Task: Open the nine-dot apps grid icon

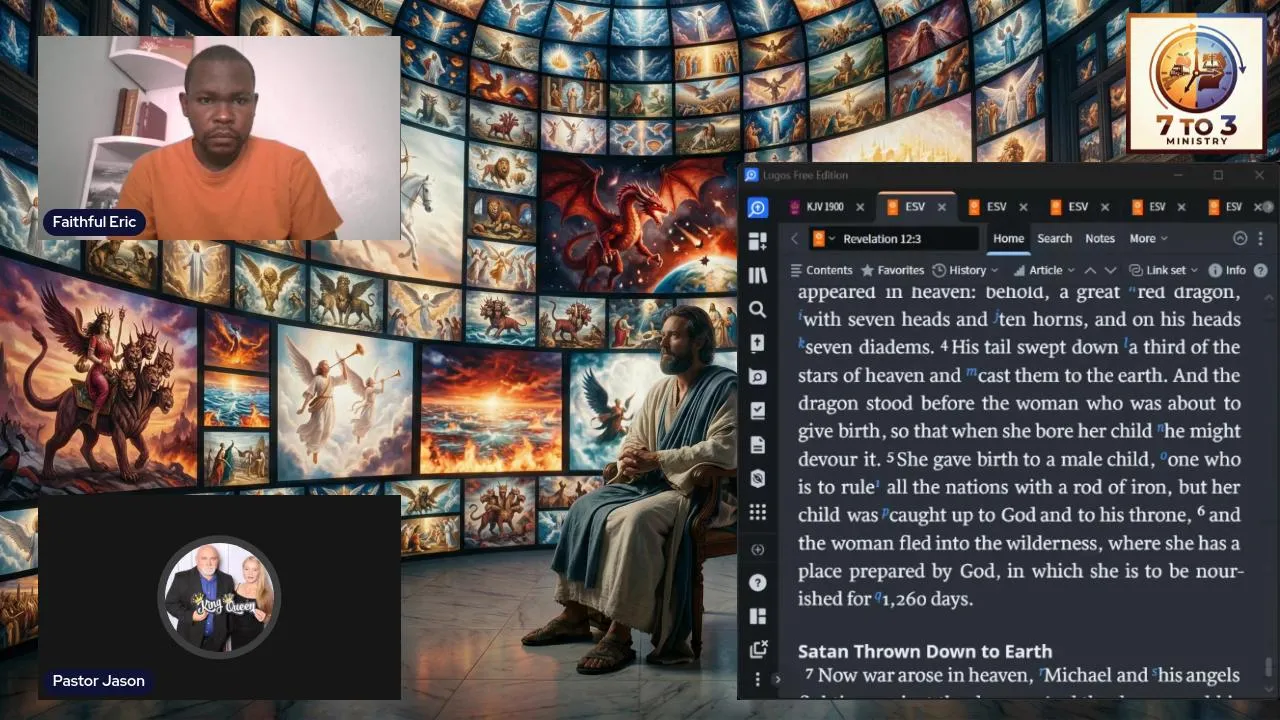Action: [x=757, y=512]
